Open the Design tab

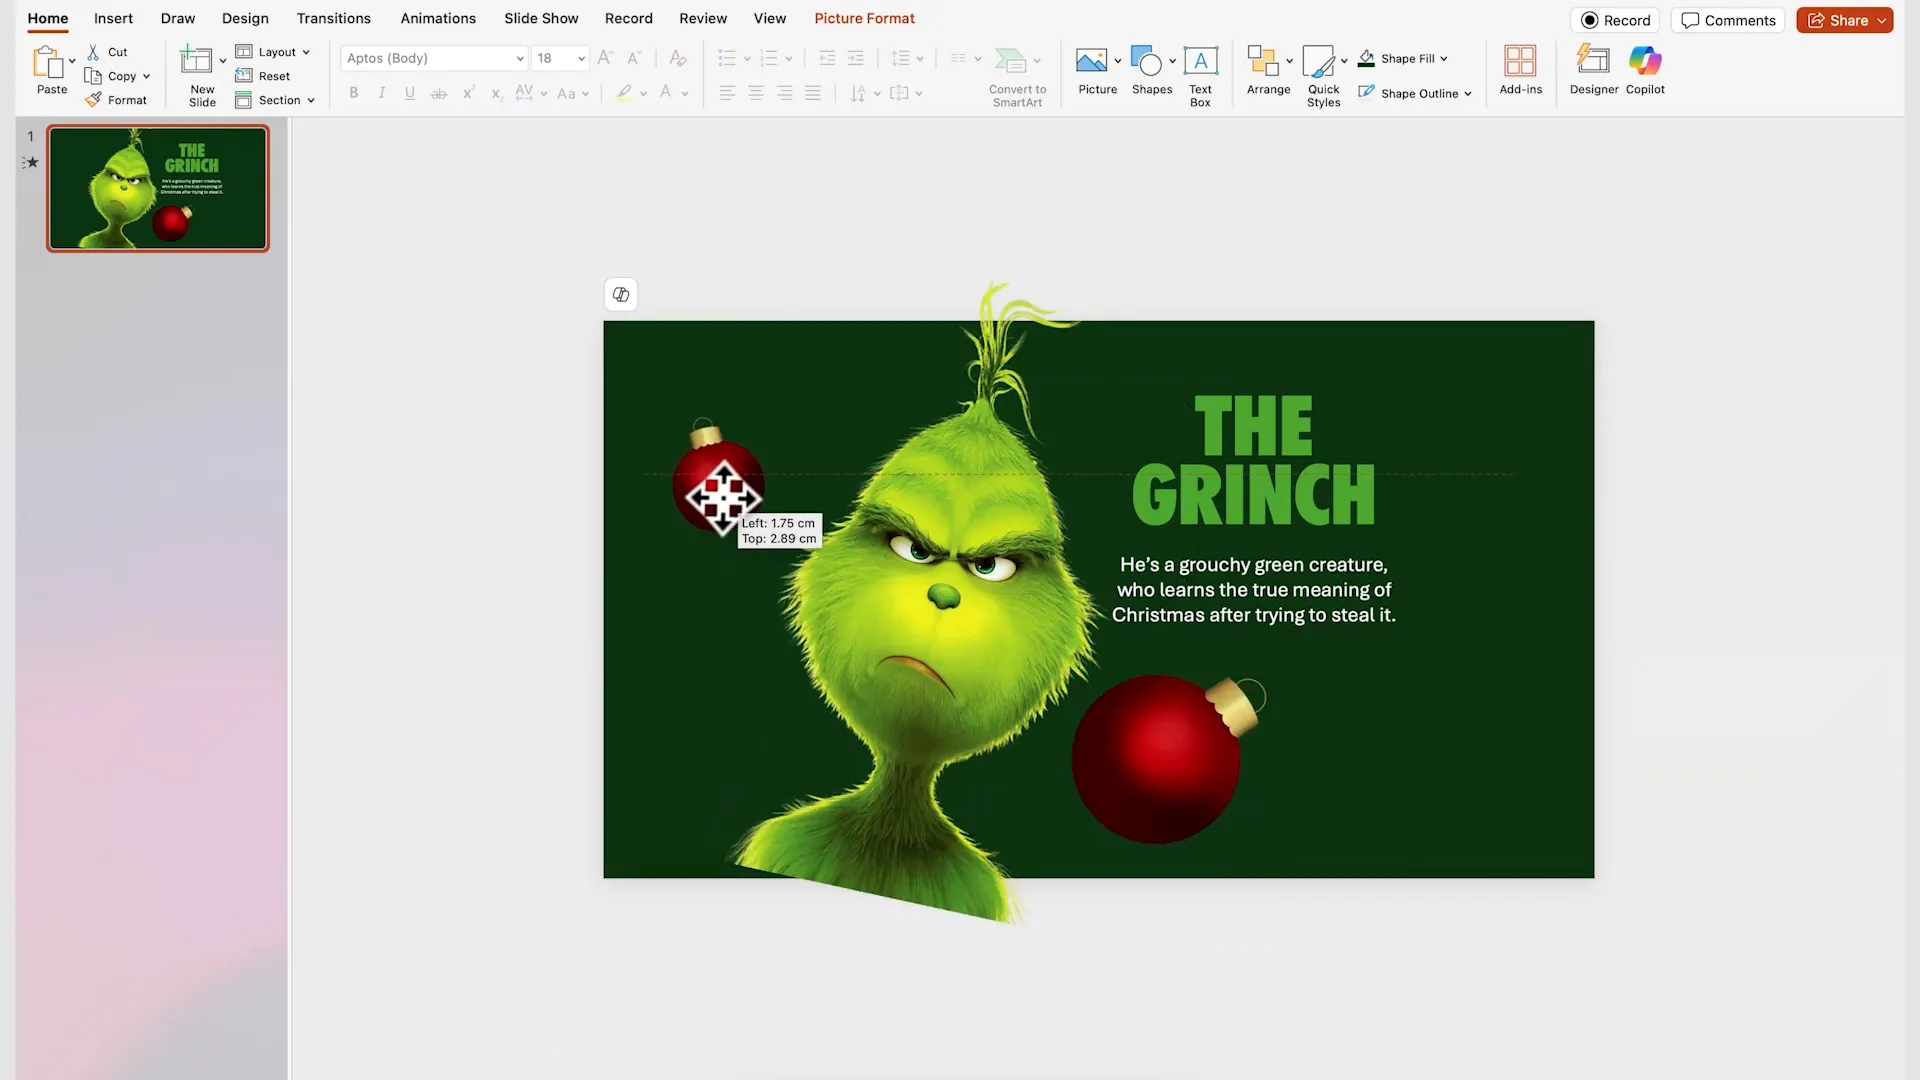click(x=245, y=18)
